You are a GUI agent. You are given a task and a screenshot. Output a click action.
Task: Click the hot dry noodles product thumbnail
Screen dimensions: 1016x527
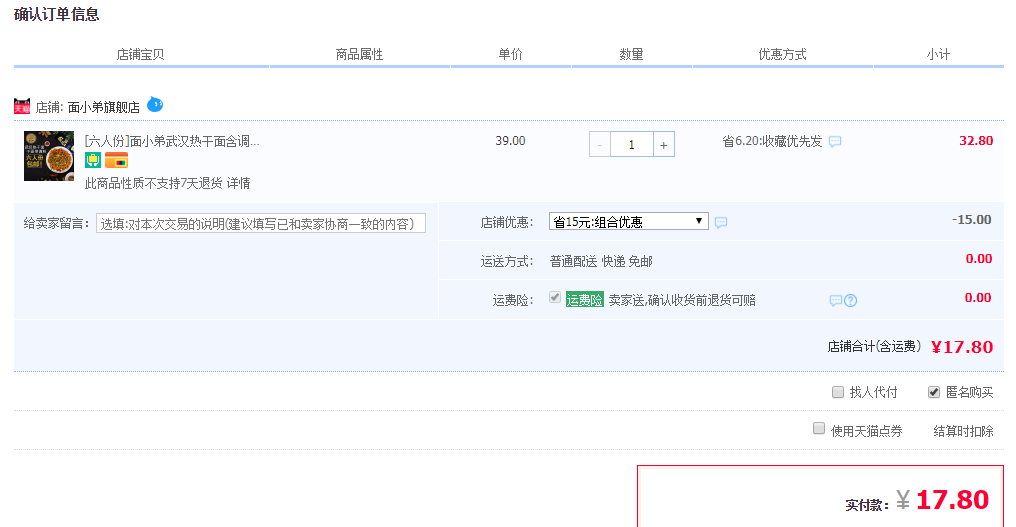click(x=49, y=156)
